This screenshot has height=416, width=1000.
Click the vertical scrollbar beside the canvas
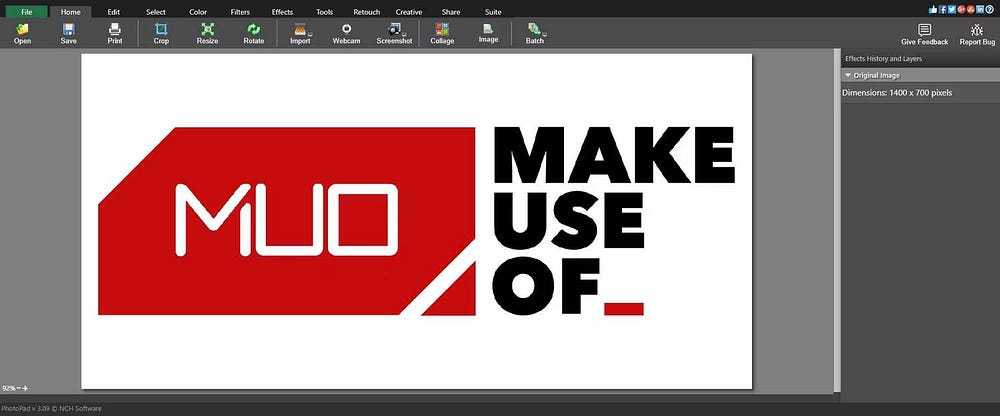point(837,220)
